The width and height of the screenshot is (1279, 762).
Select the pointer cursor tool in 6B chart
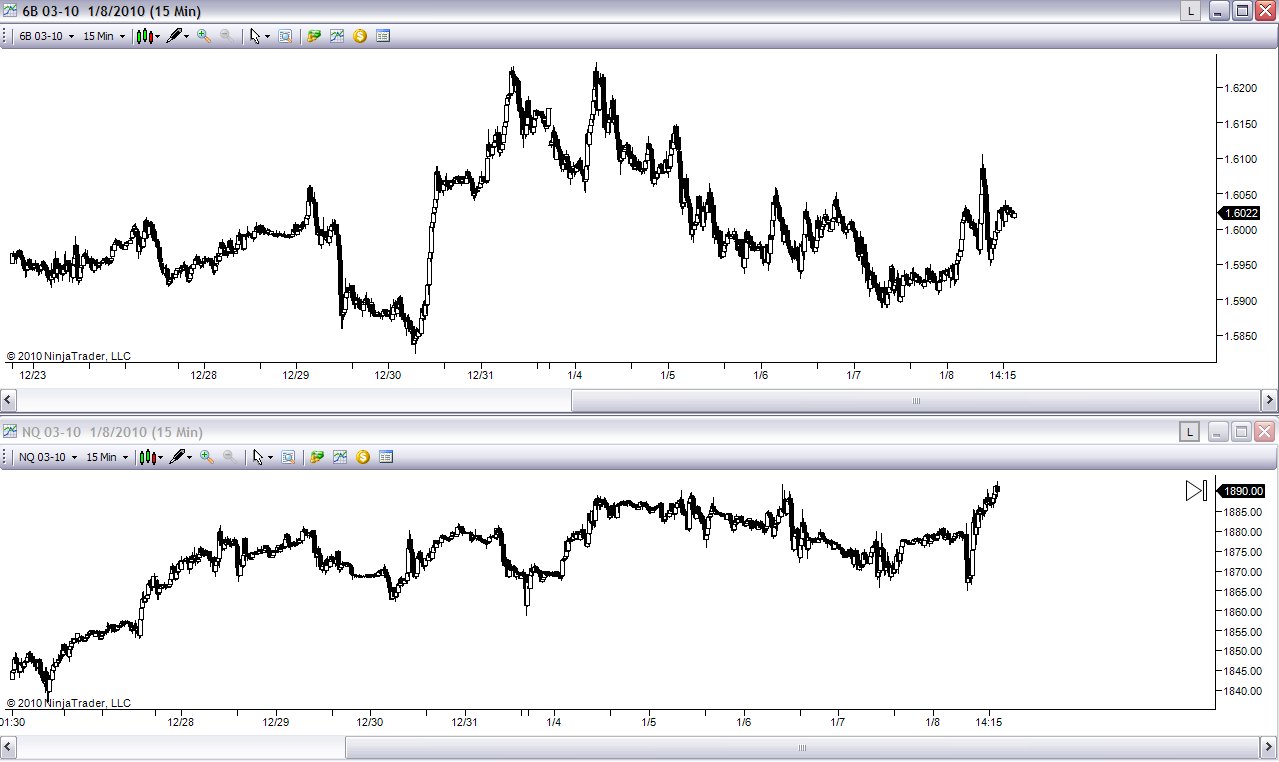point(255,36)
